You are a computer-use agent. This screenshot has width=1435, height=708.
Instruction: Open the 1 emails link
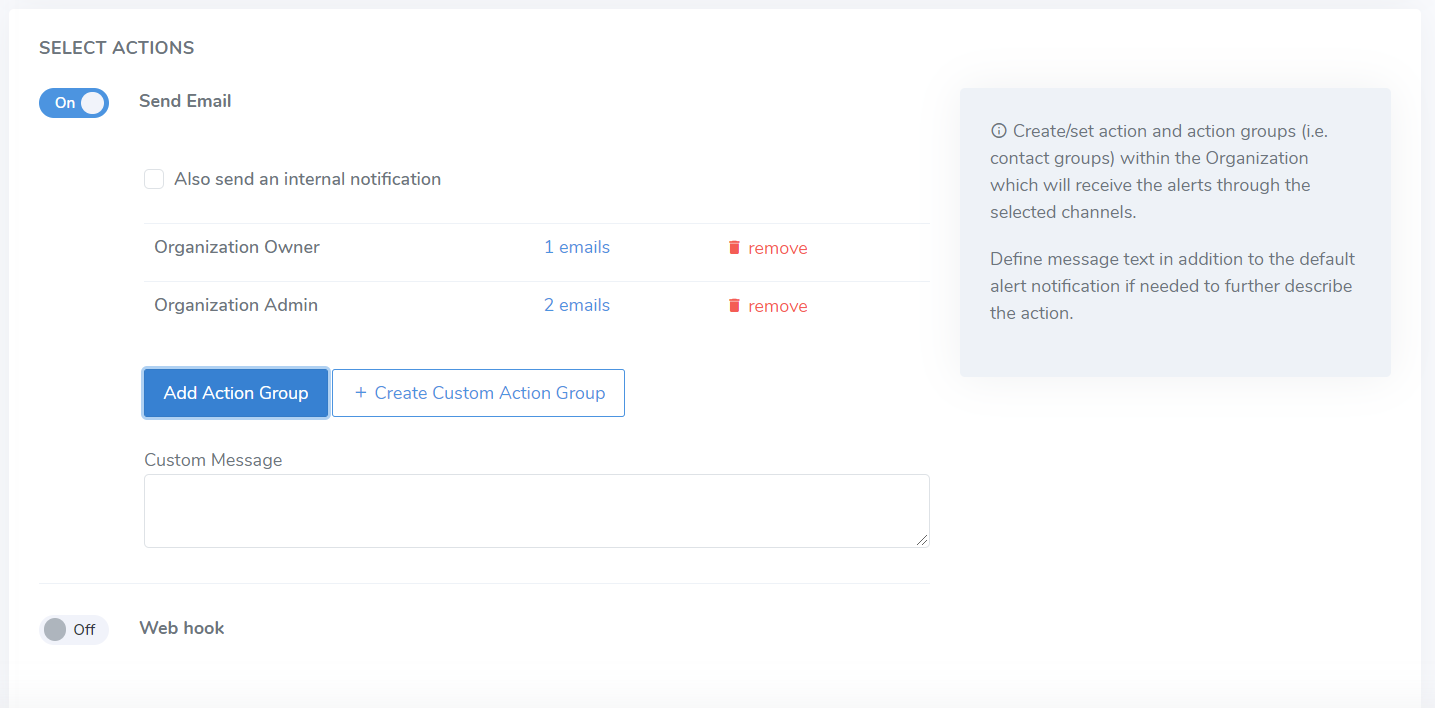[577, 247]
